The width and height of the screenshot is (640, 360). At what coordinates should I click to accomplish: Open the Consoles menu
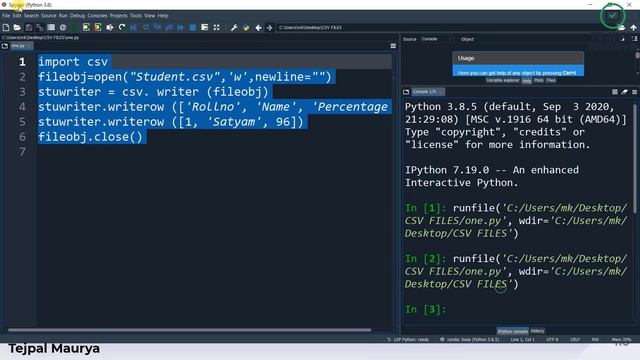[x=97, y=16]
